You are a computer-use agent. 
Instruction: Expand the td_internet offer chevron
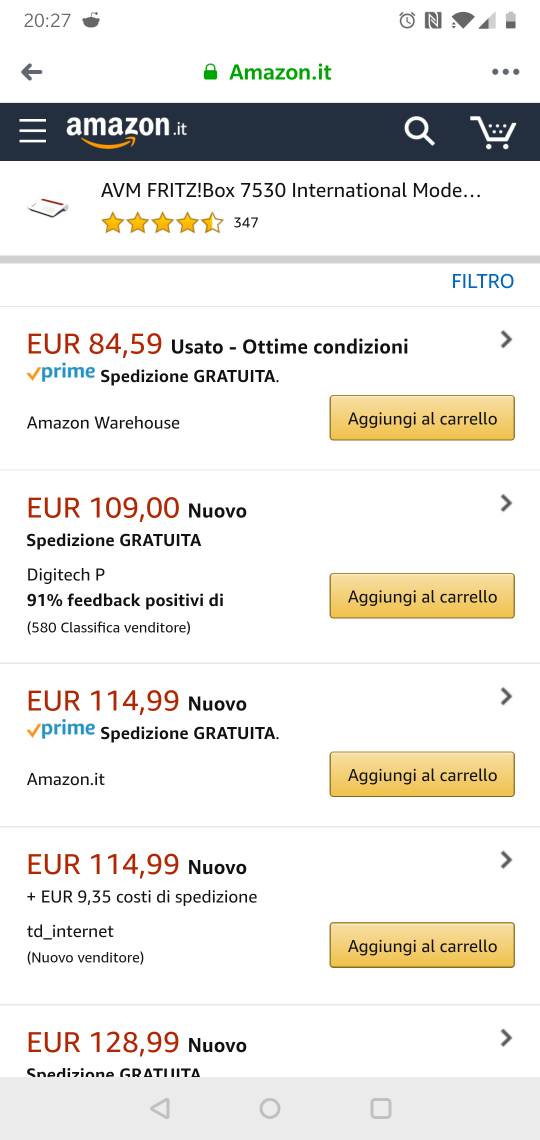pyautogui.click(x=507, y=859)
